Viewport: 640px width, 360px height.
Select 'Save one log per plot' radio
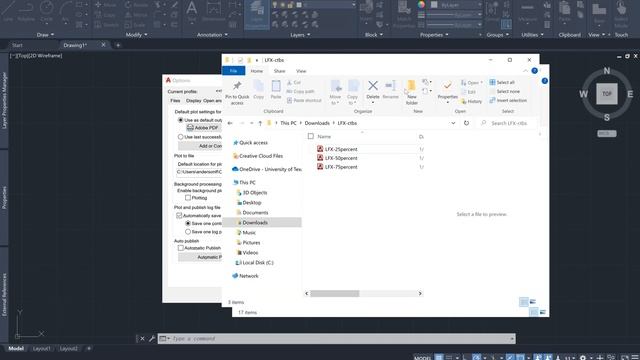pyautogui.click(x=188, y=231)
